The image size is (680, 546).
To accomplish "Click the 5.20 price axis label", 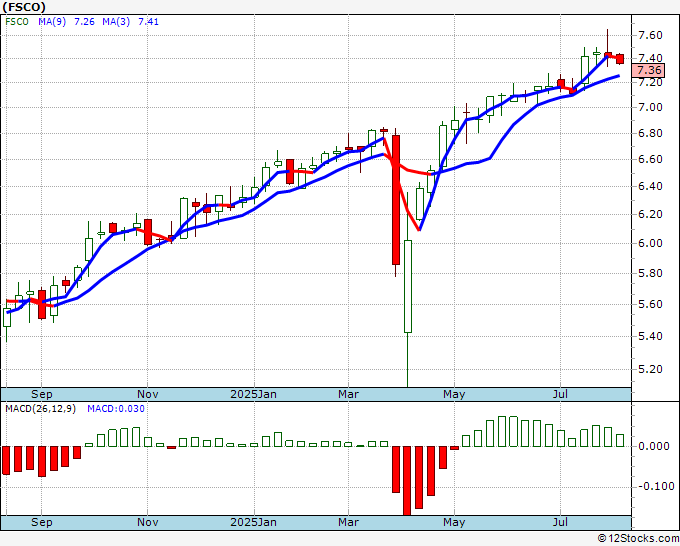I will click(x=651, y=369).
